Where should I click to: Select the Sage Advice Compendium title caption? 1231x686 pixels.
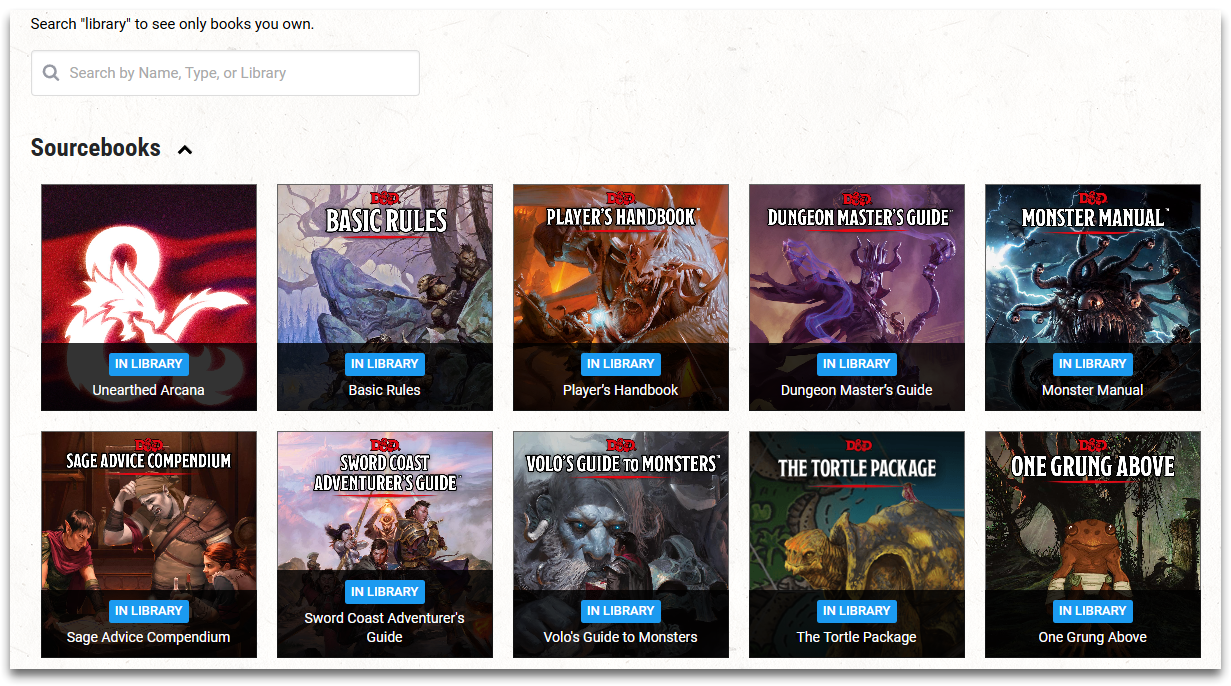tap(149, 637)
